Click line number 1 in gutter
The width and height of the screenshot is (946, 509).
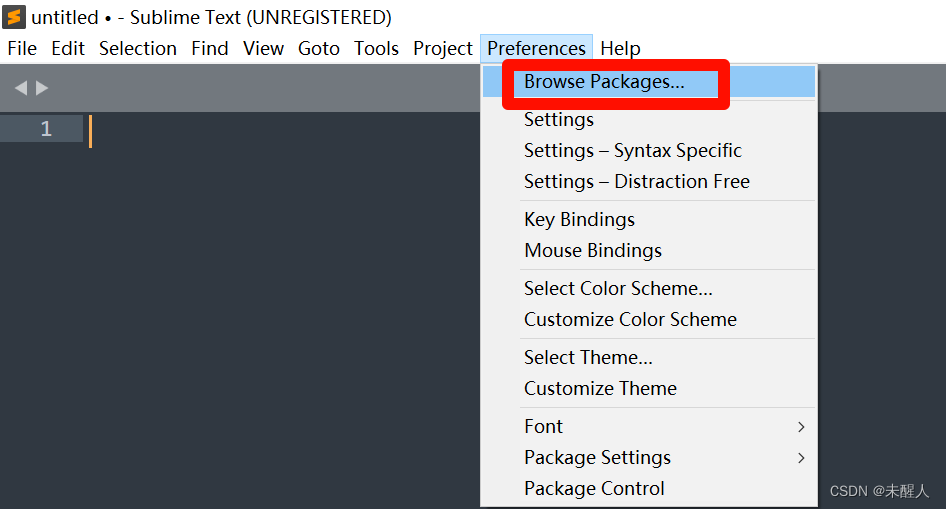(46, 128)
